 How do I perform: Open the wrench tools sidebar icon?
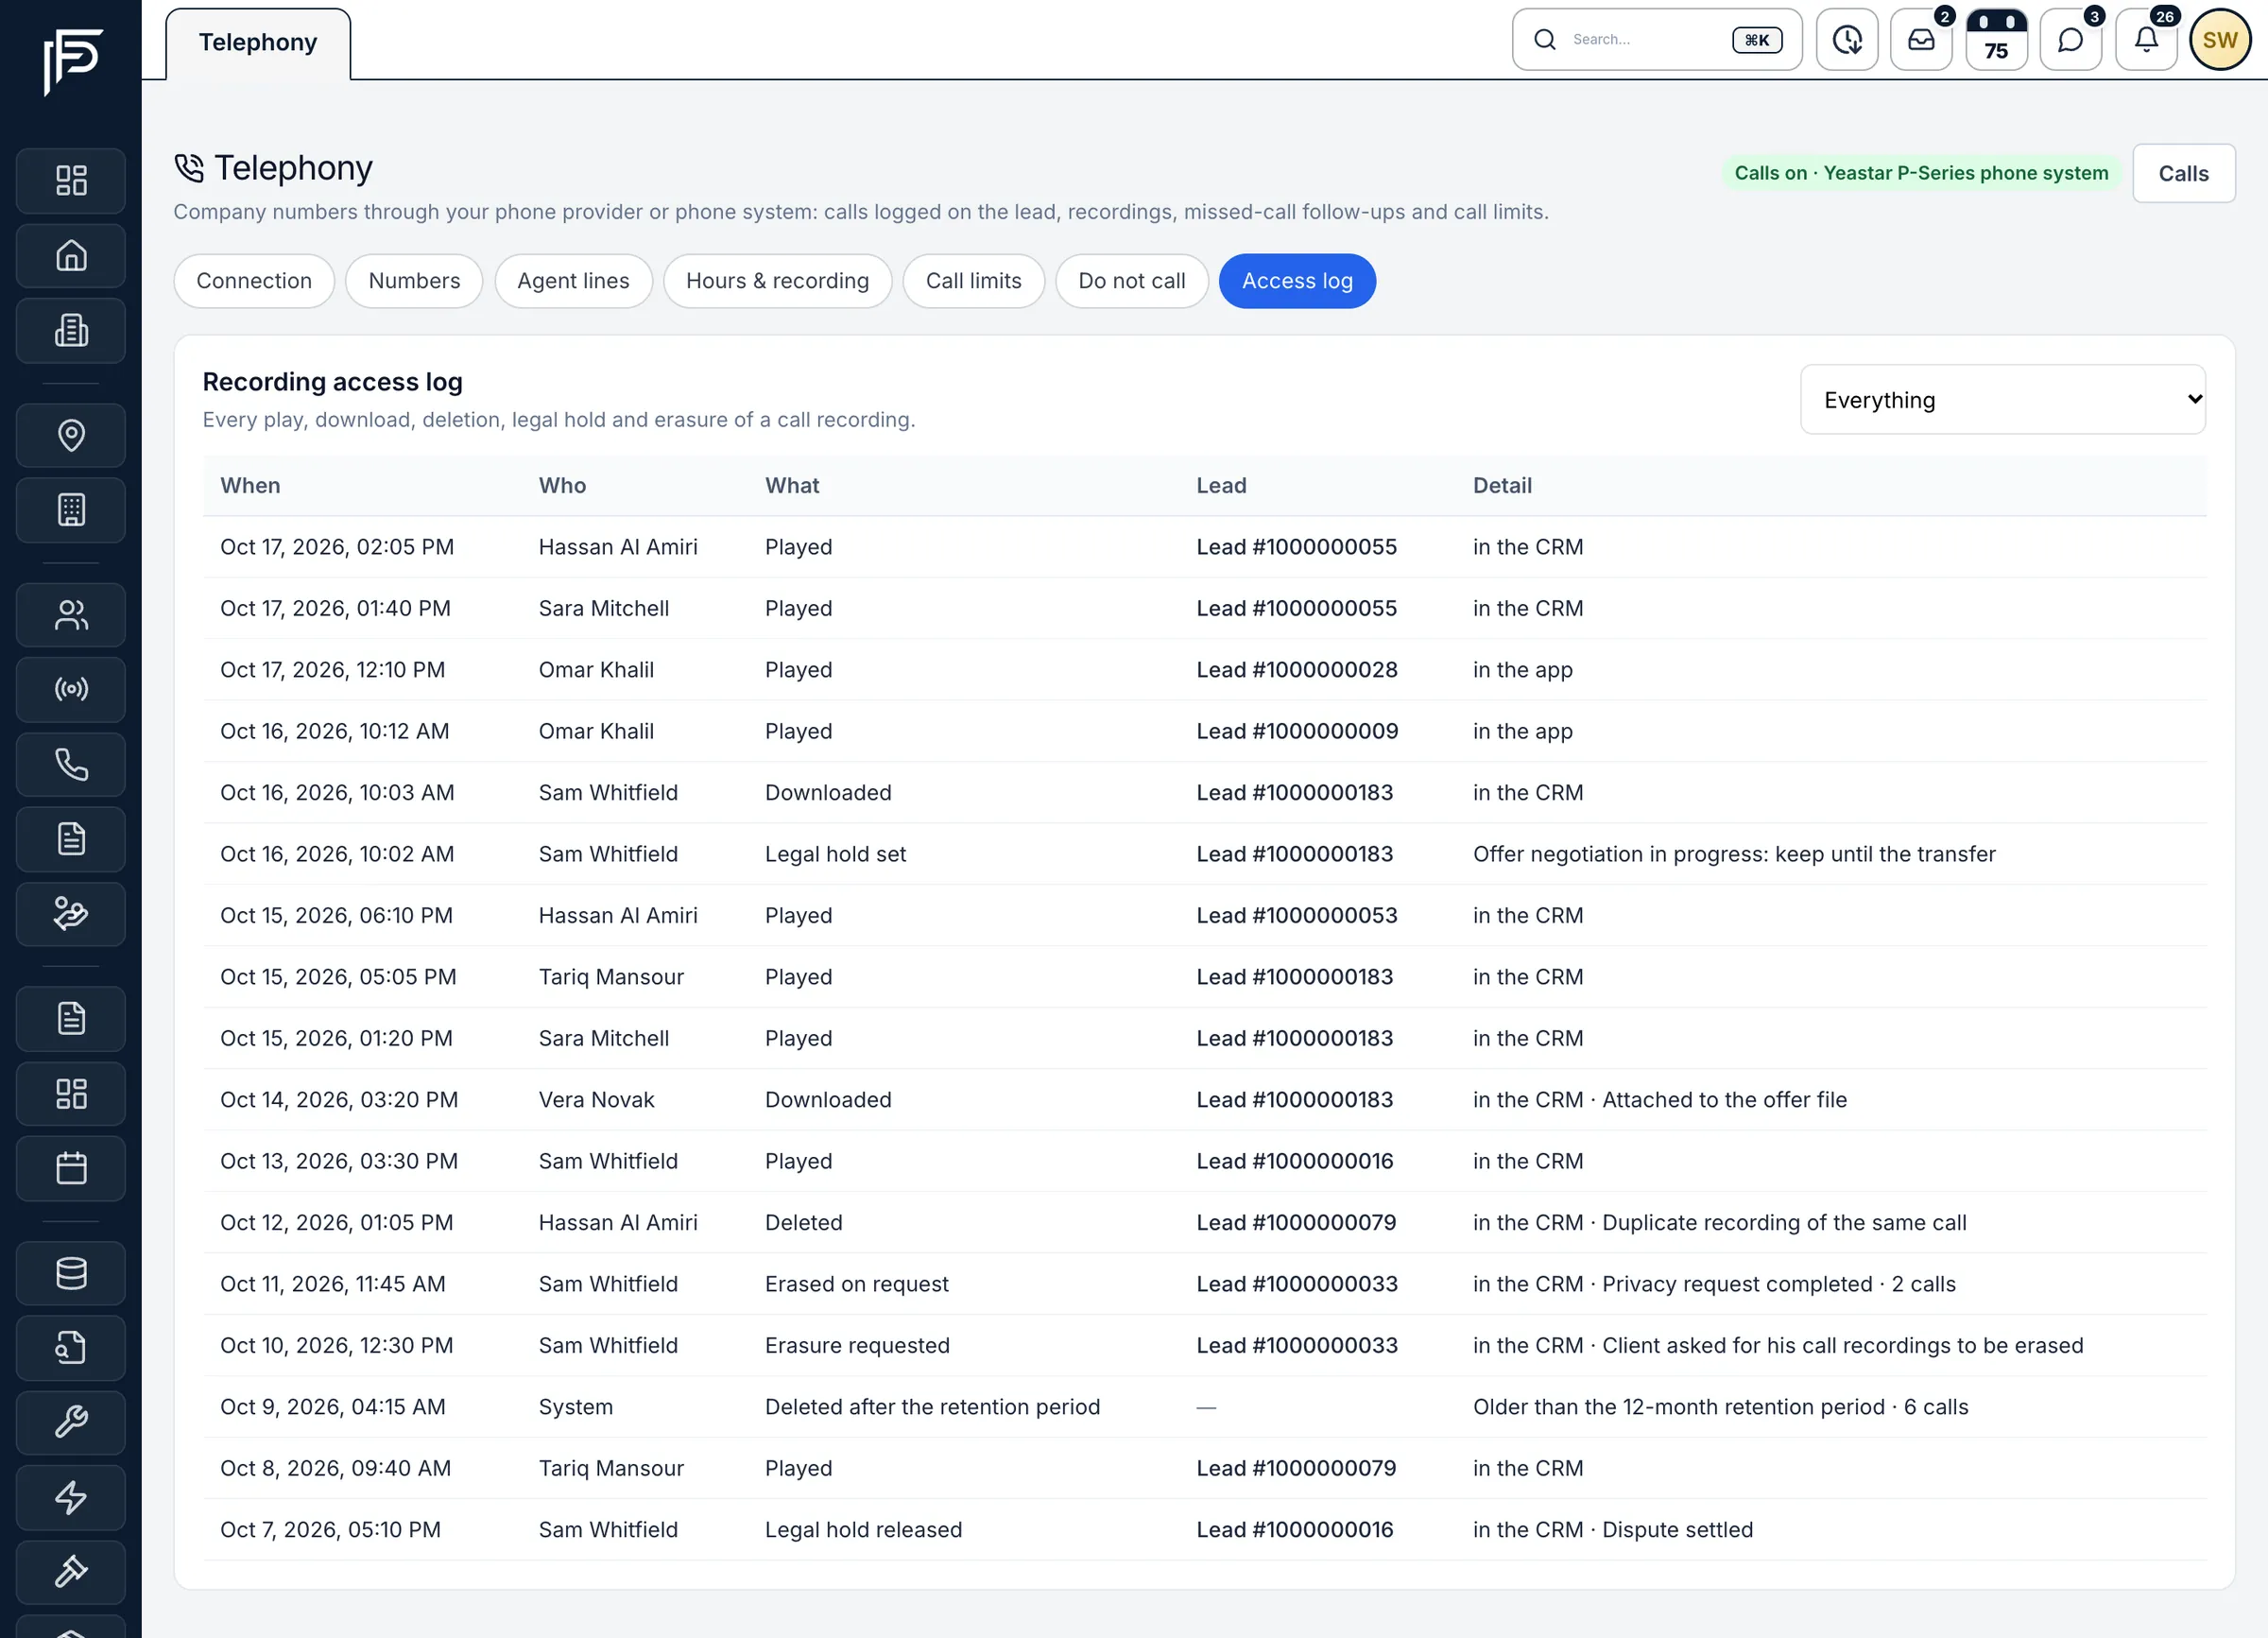[71, 1422]
